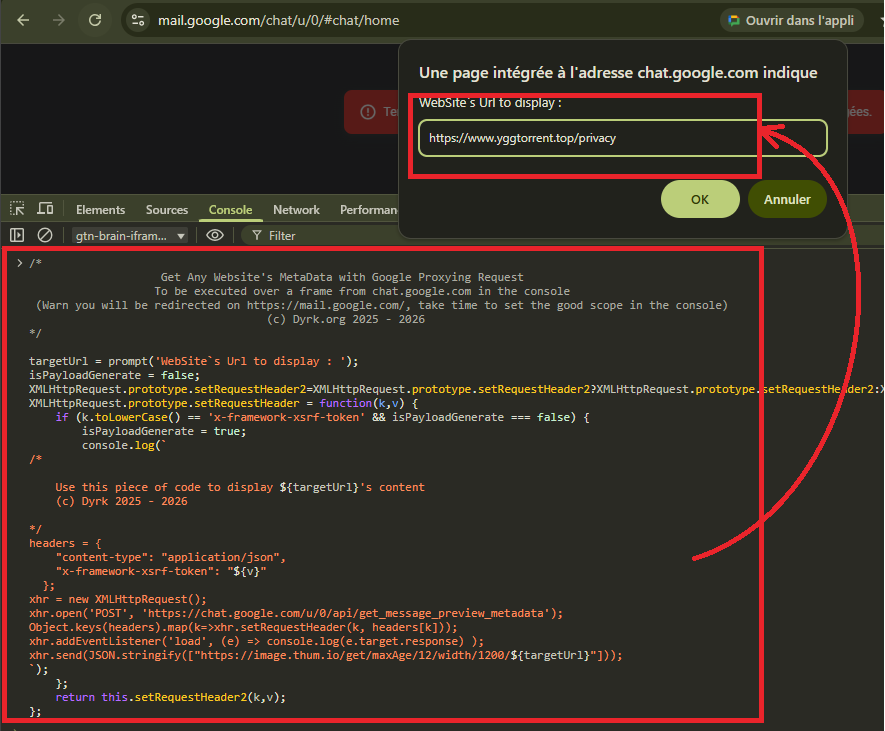The image size is (885, 731).
Task: Click the xhr.addEventListener('load' line
Action: (256, 641)
